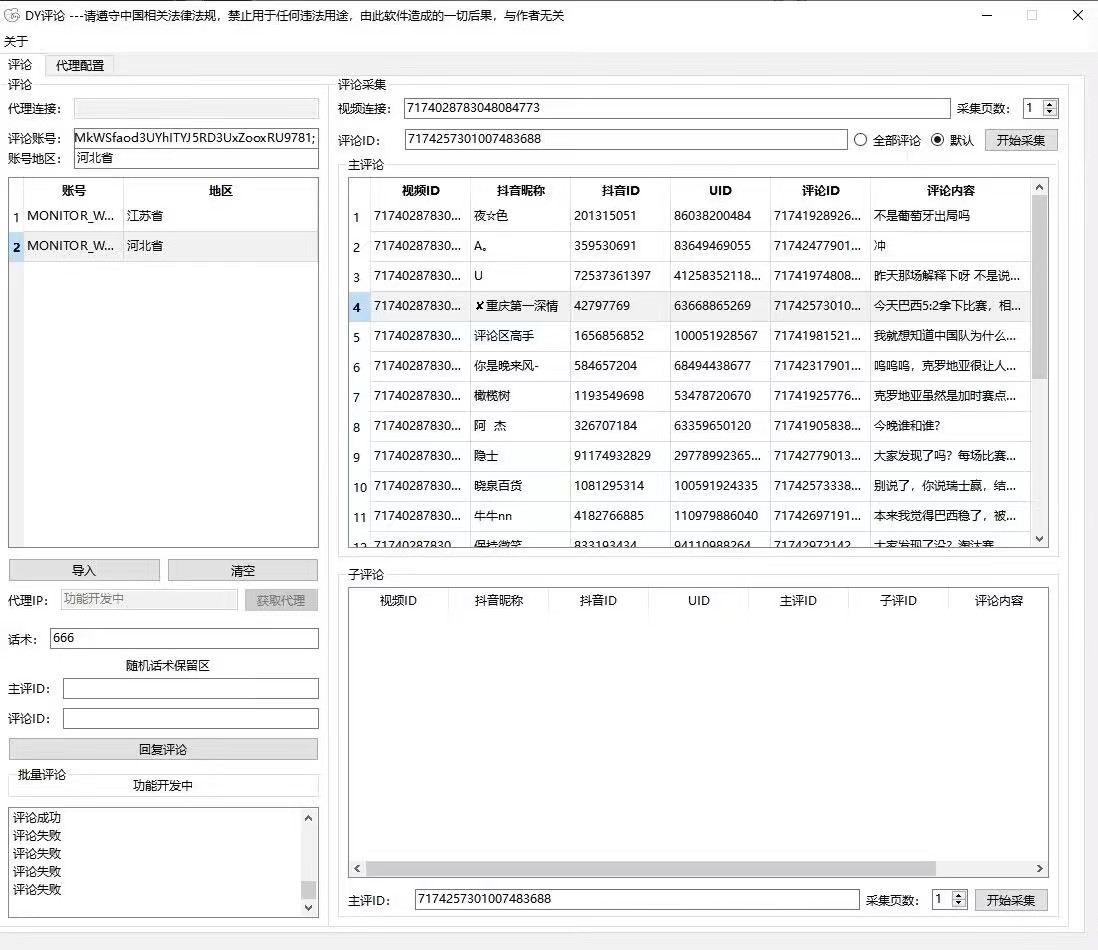Click the 抖音昵称 header in 主评论 table
Screen dimensions: 1098x950
click(520, 190)
